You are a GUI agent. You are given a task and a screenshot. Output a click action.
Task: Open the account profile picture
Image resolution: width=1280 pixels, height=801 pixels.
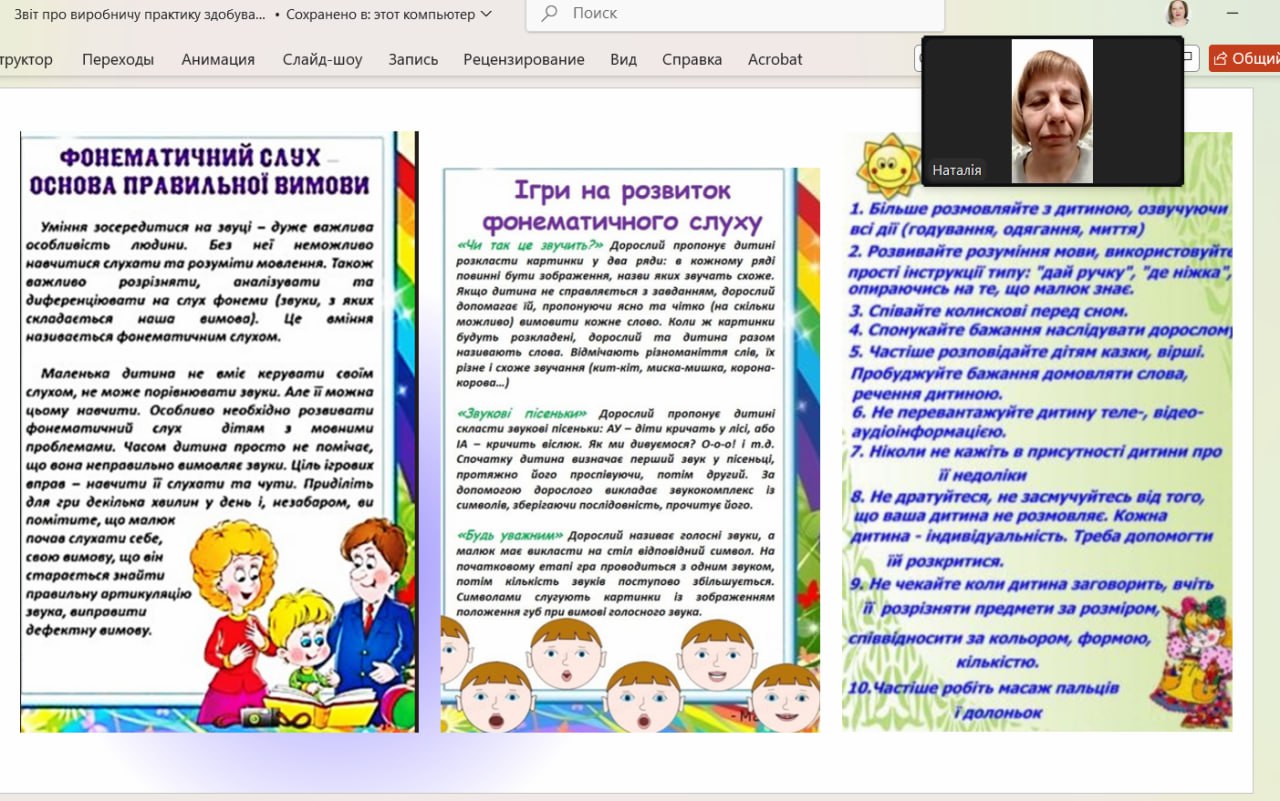(x=1177, y=13)
